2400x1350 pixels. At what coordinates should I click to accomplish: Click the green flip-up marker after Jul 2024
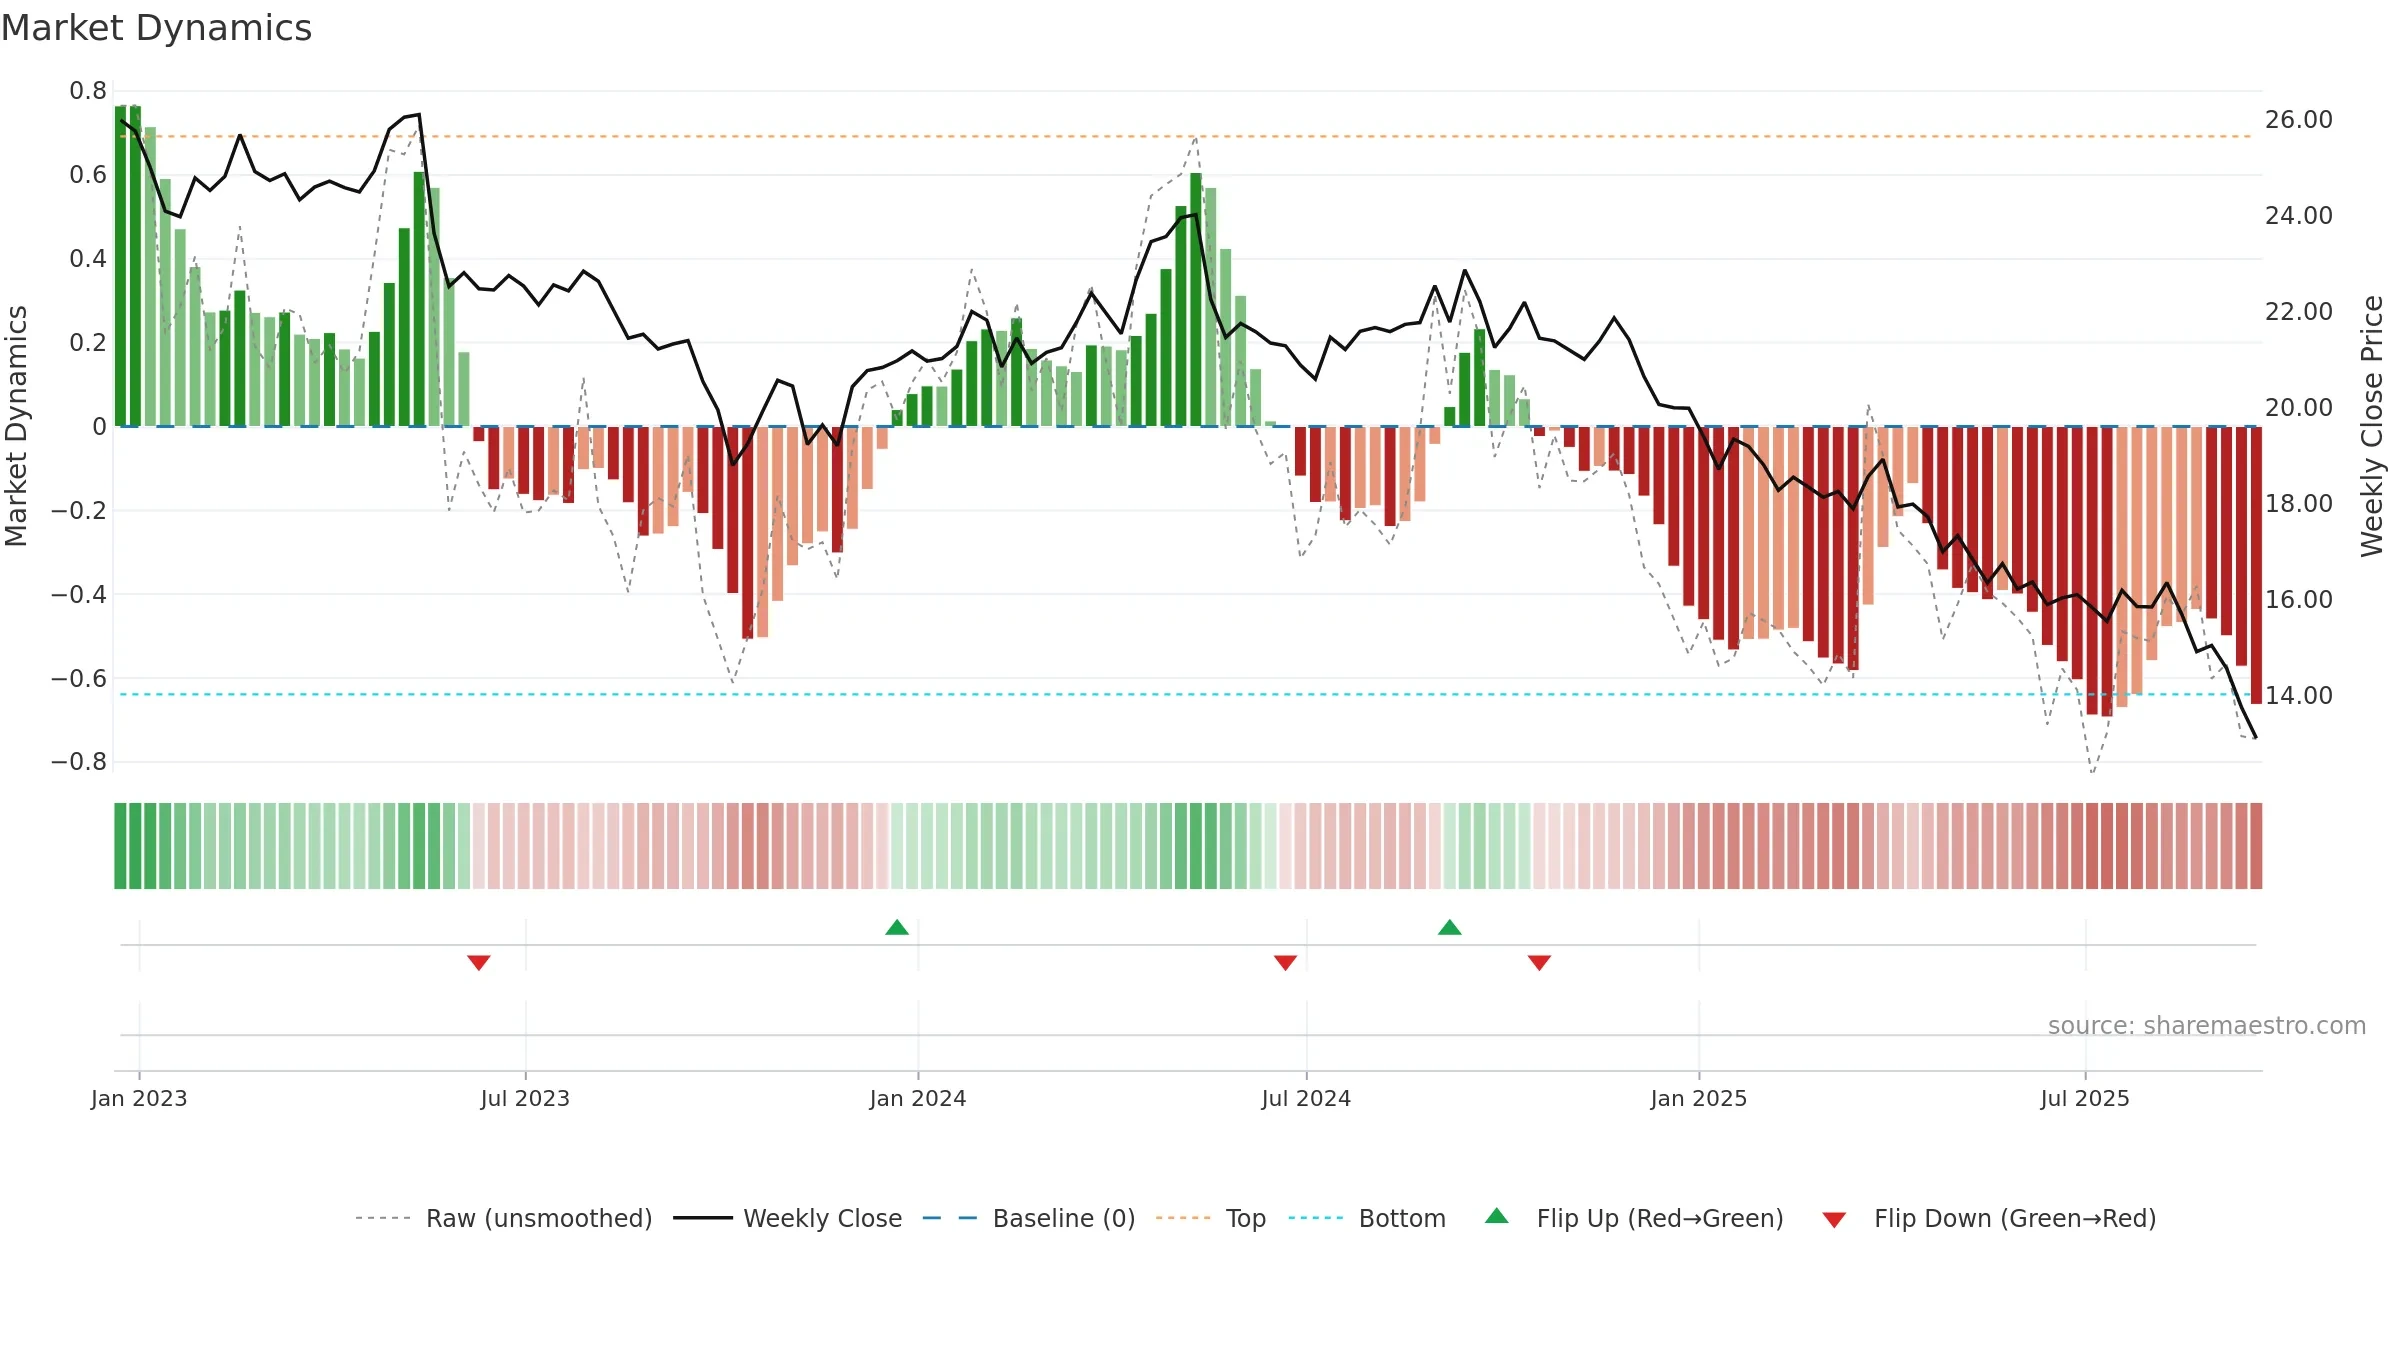tap(1450, 927)
